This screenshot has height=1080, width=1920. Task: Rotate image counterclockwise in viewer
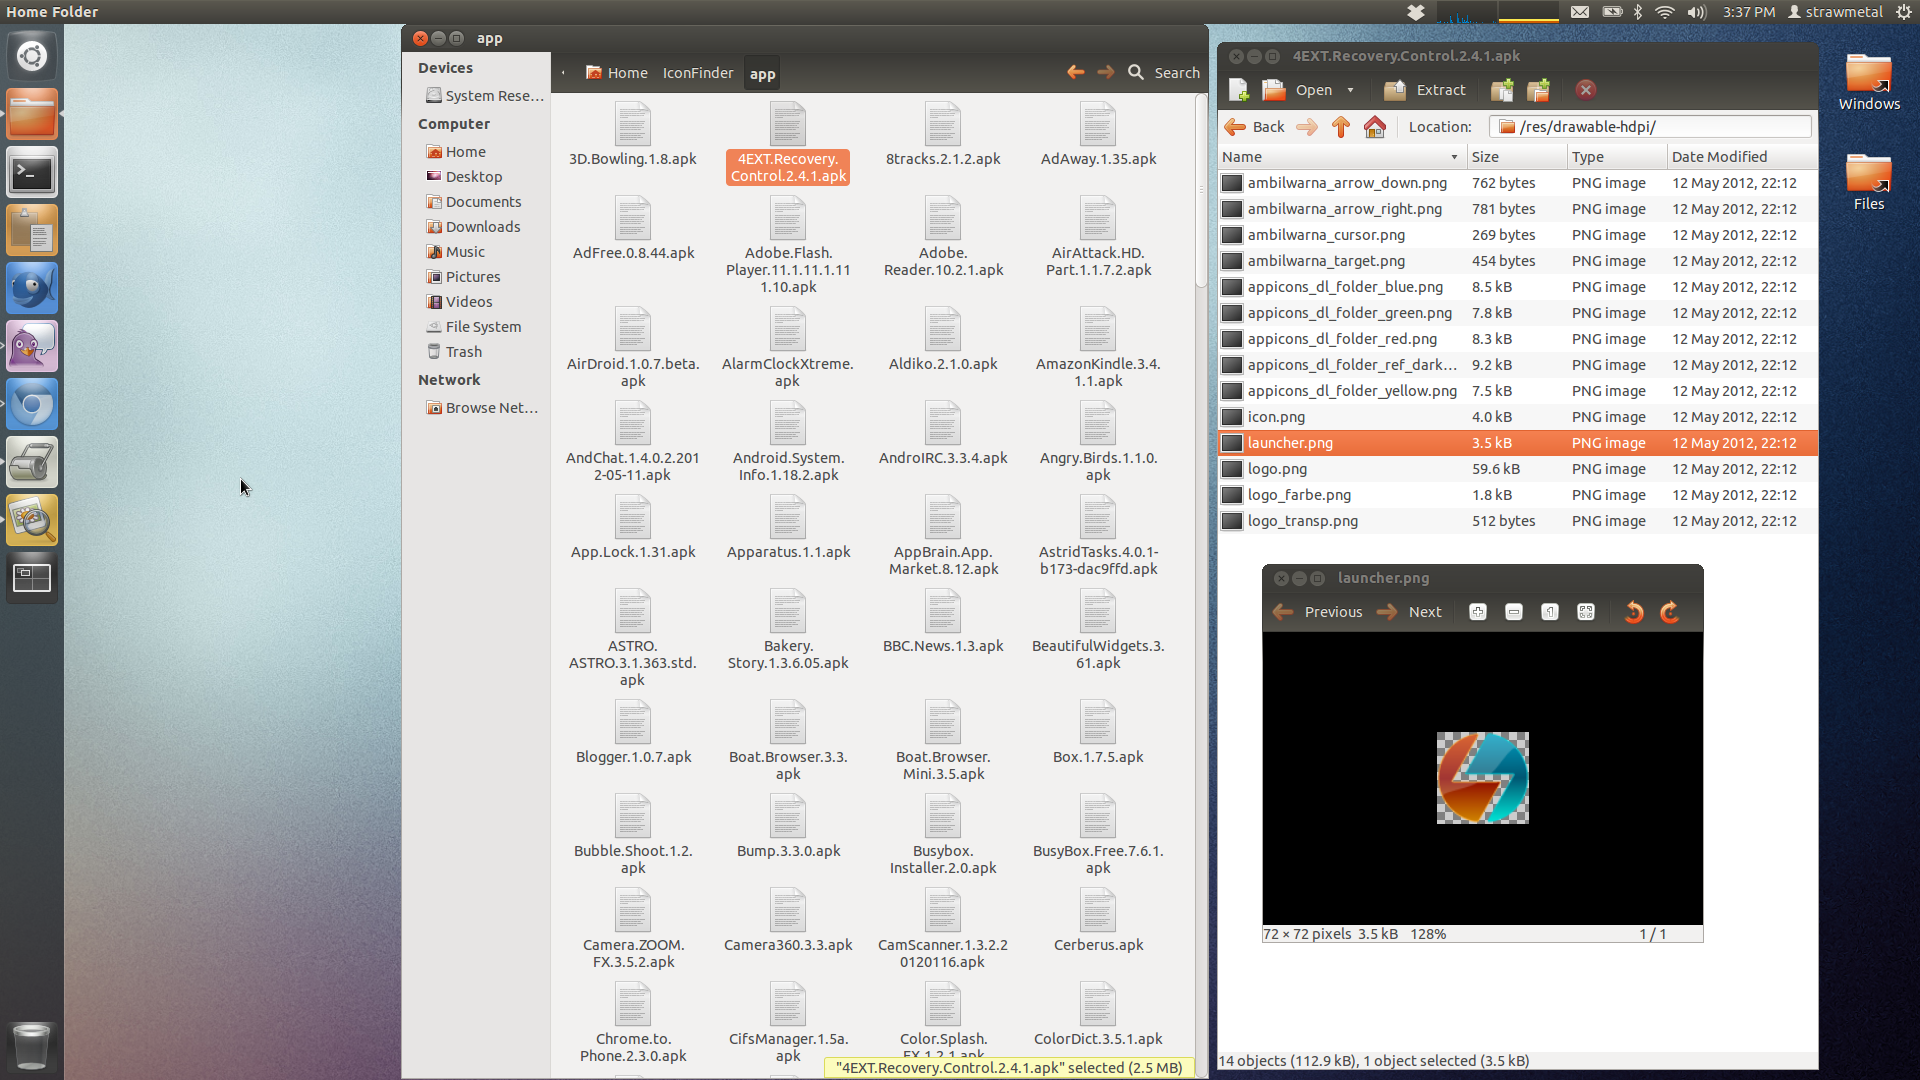[1634, 612]
